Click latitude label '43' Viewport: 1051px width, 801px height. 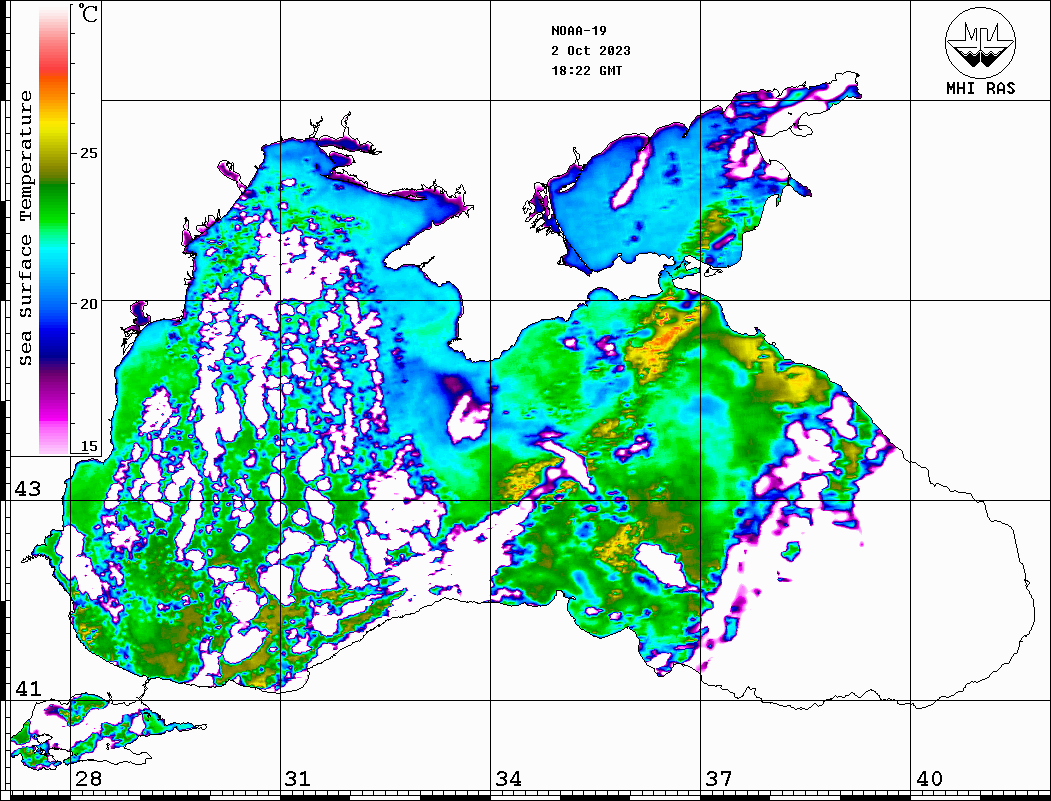[28, 489]
